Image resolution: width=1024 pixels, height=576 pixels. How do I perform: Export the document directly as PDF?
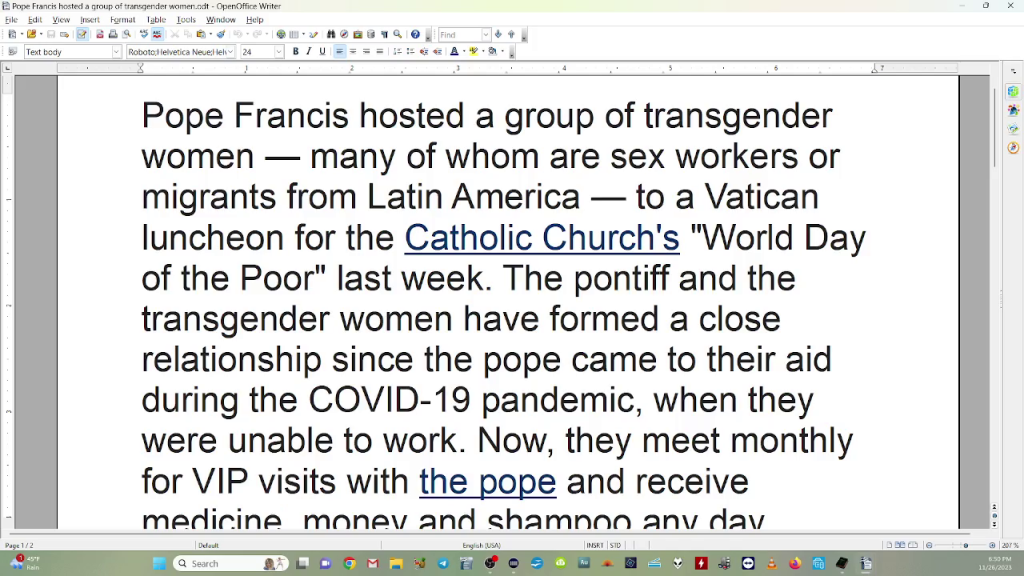[x=100, y=35]
